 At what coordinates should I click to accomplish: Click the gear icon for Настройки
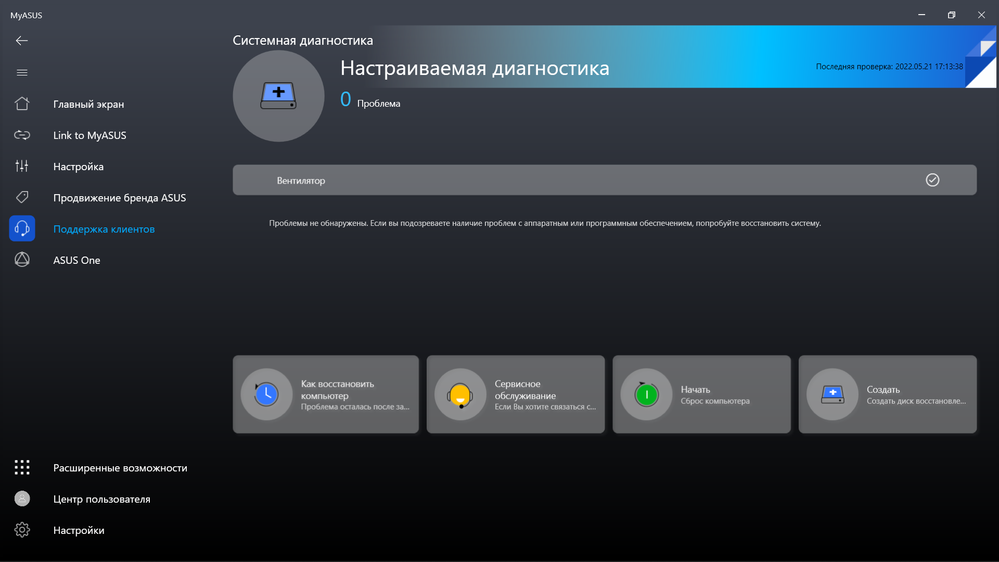(22, 530)
